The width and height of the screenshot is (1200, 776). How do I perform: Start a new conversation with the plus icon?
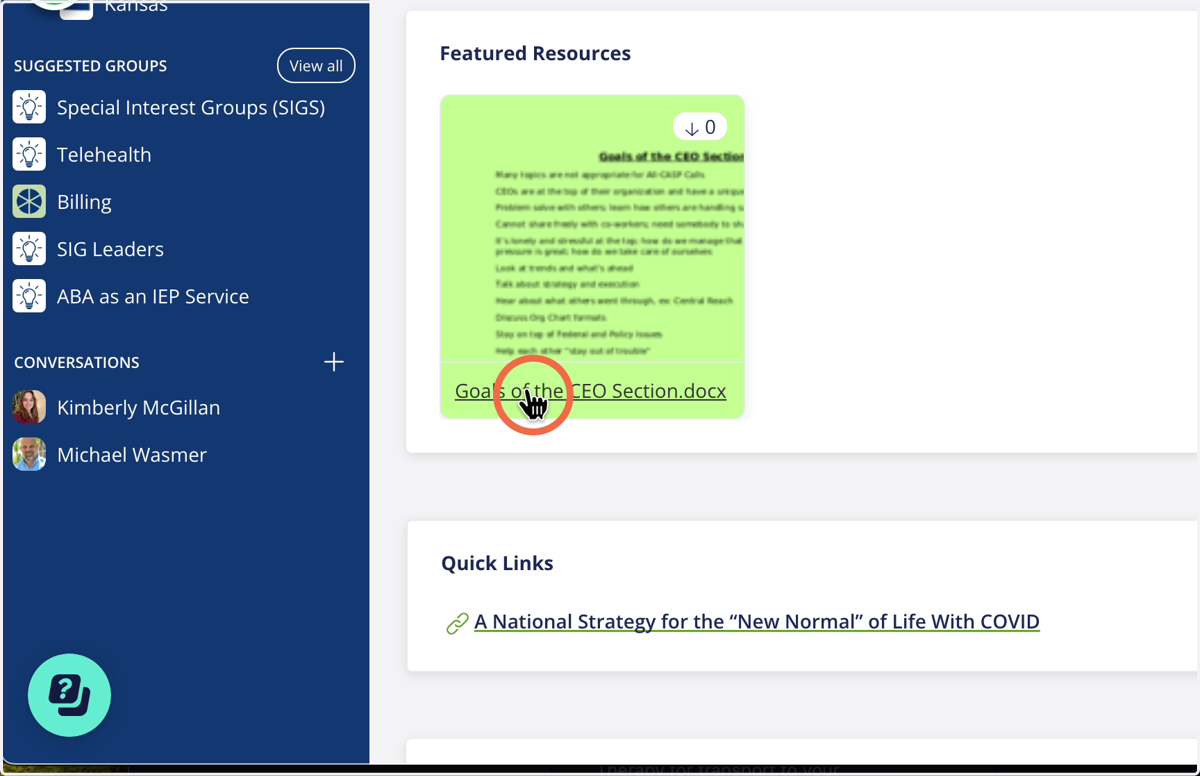tap(334, 362)
